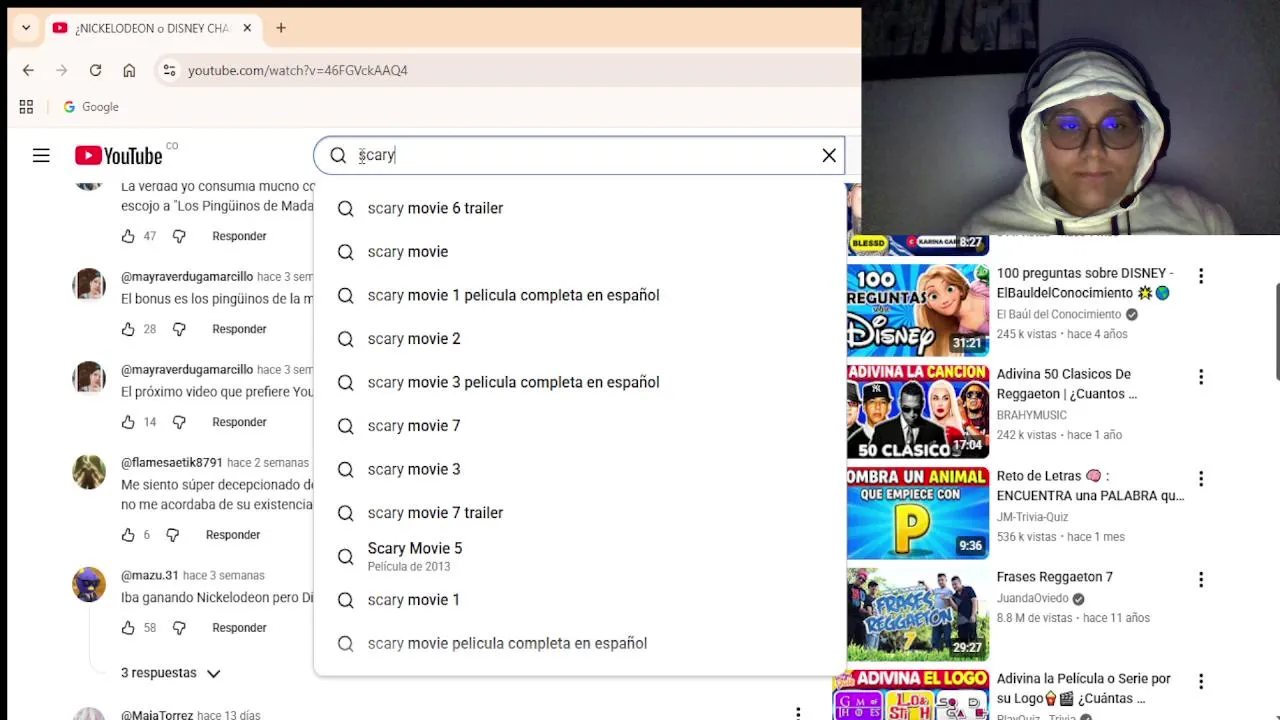Open options for 'Reto de Letras' video
Viewport: 1280px width, 720px height.
[1201, 479]
